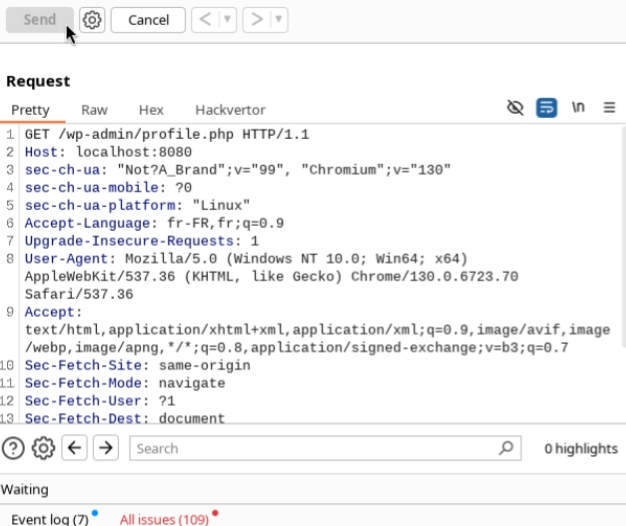Open the All issues (109) link
626x526 pixels.
click(x=164, y=519)
